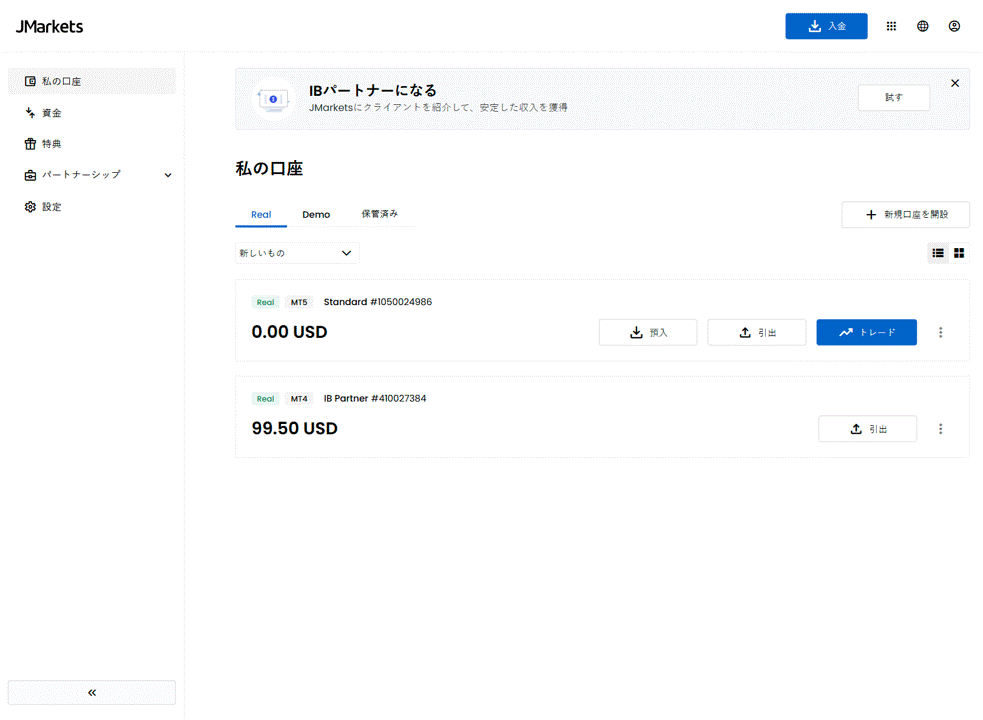Viewport: 983px width, 720px height.
Task: Select 私の口座 in the sidebar
Action: (92, 82)
